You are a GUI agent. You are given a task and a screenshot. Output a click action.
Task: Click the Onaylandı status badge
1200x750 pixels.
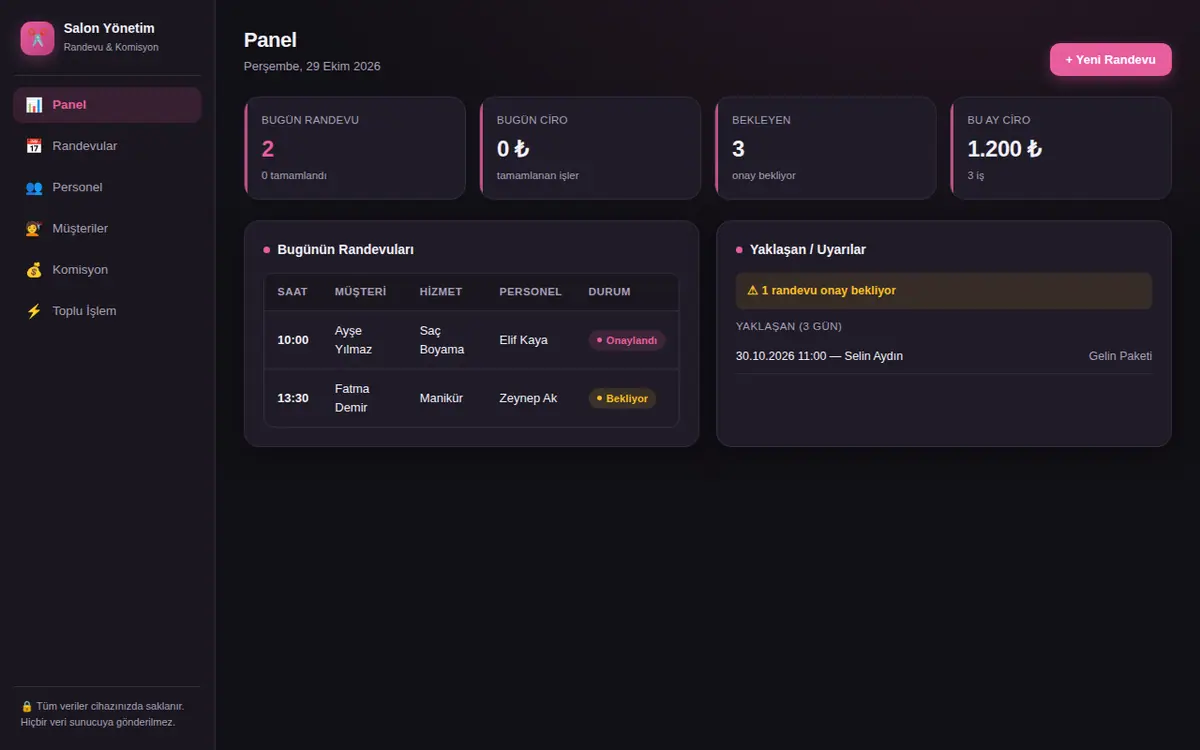coord(627,340)
